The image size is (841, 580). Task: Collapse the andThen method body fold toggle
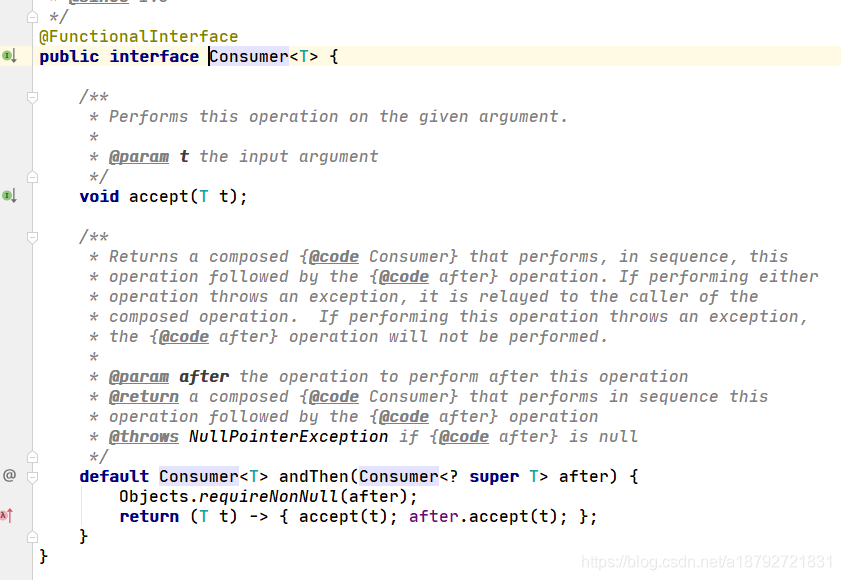[32, 476]
